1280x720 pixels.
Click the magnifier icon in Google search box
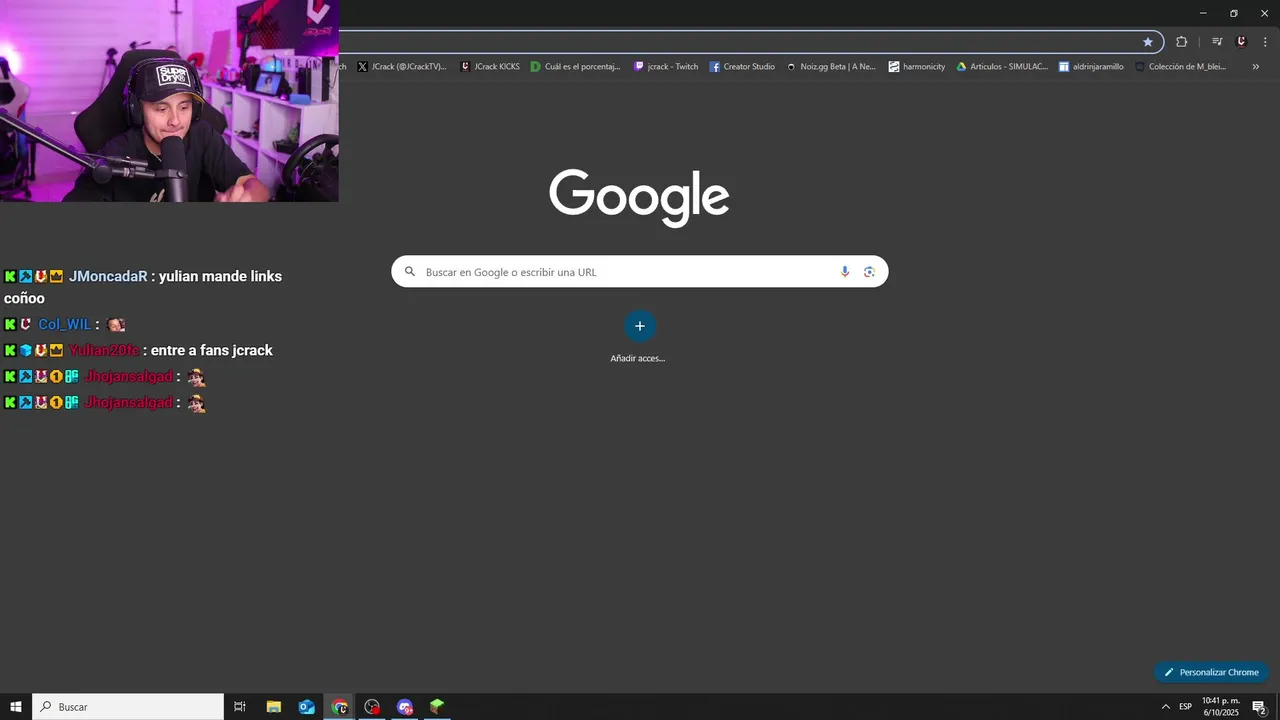tap(409, 272)
